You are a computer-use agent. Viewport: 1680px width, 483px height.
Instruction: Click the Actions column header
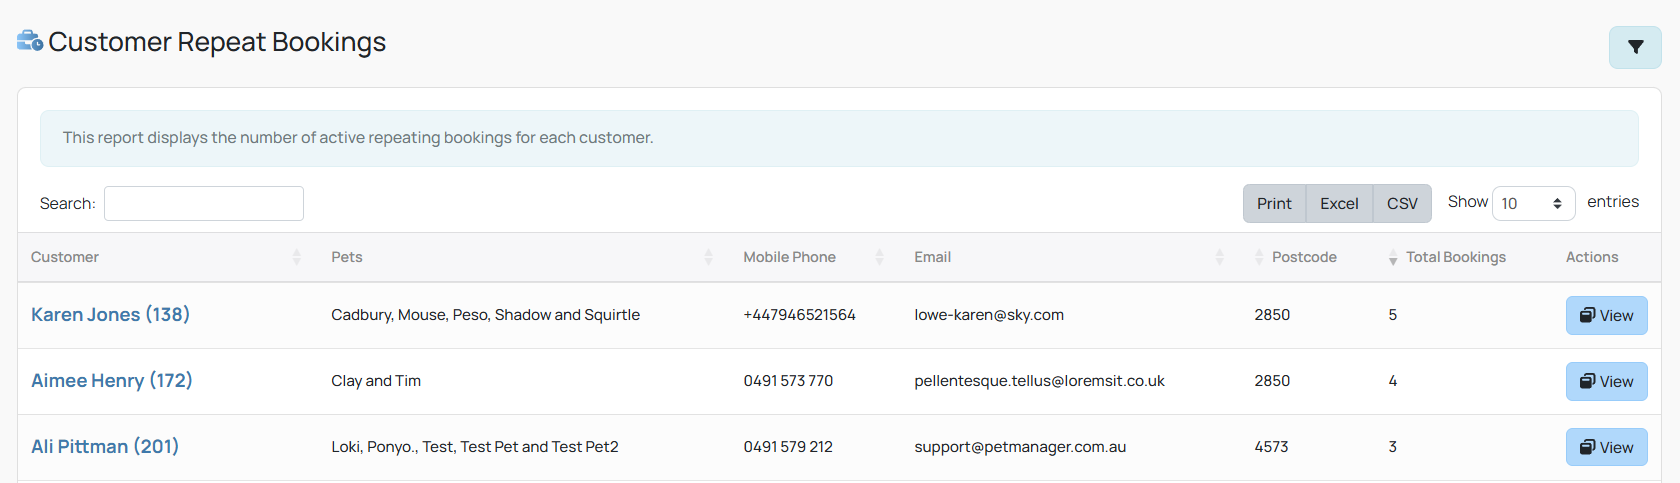(x=1592, y=257)
